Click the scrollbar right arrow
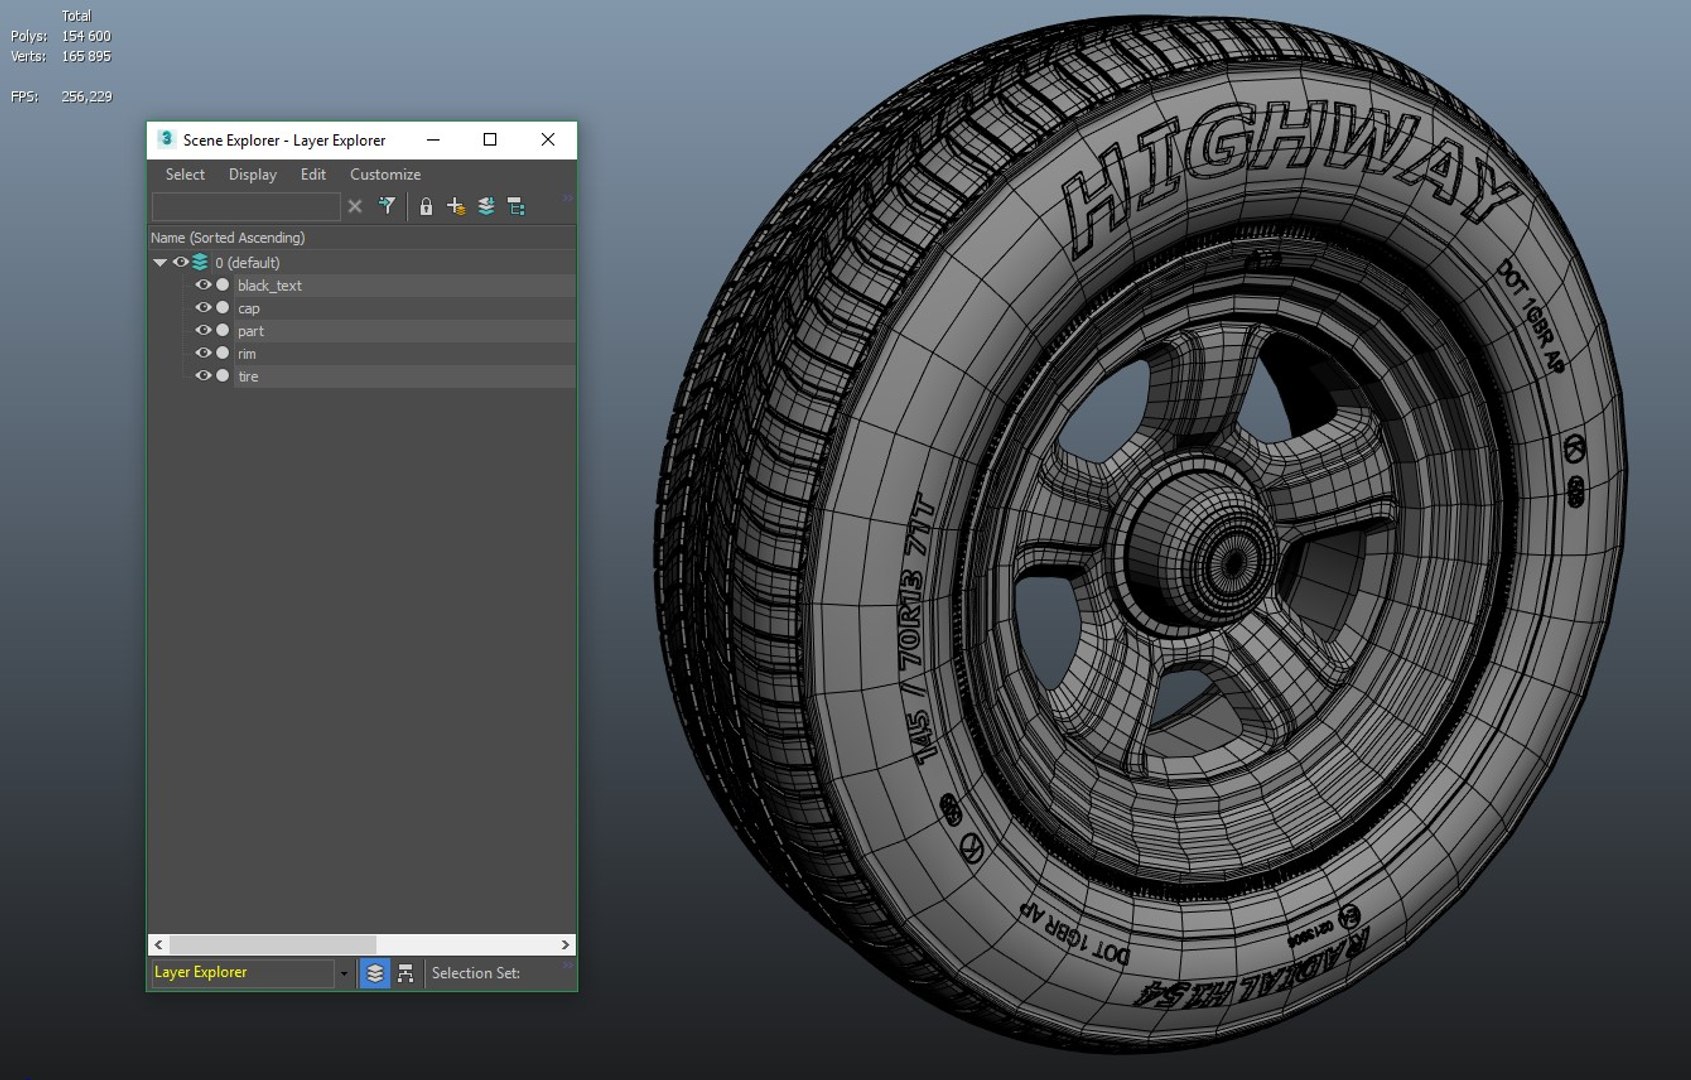Viewport: 1691px width, 1080px height. pos(566,944)
